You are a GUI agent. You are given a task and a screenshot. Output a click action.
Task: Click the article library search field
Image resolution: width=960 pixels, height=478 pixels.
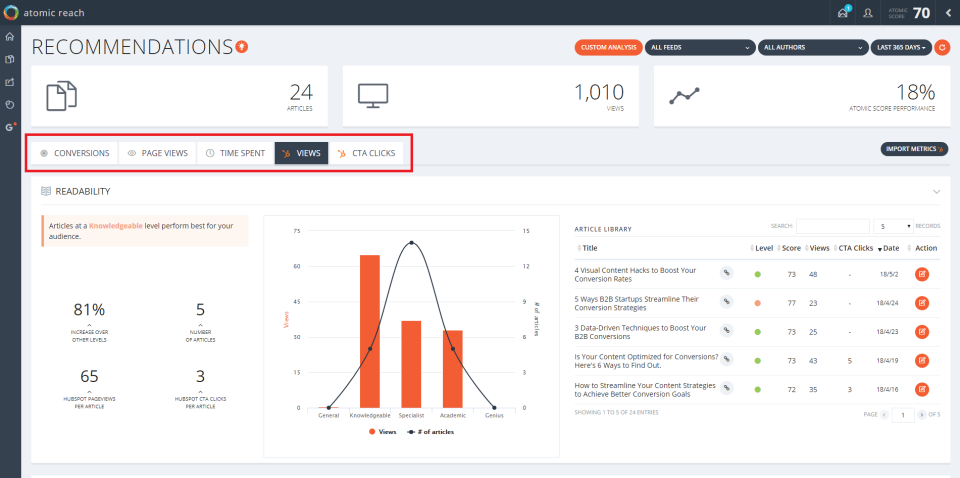click(x=833, y=226)
